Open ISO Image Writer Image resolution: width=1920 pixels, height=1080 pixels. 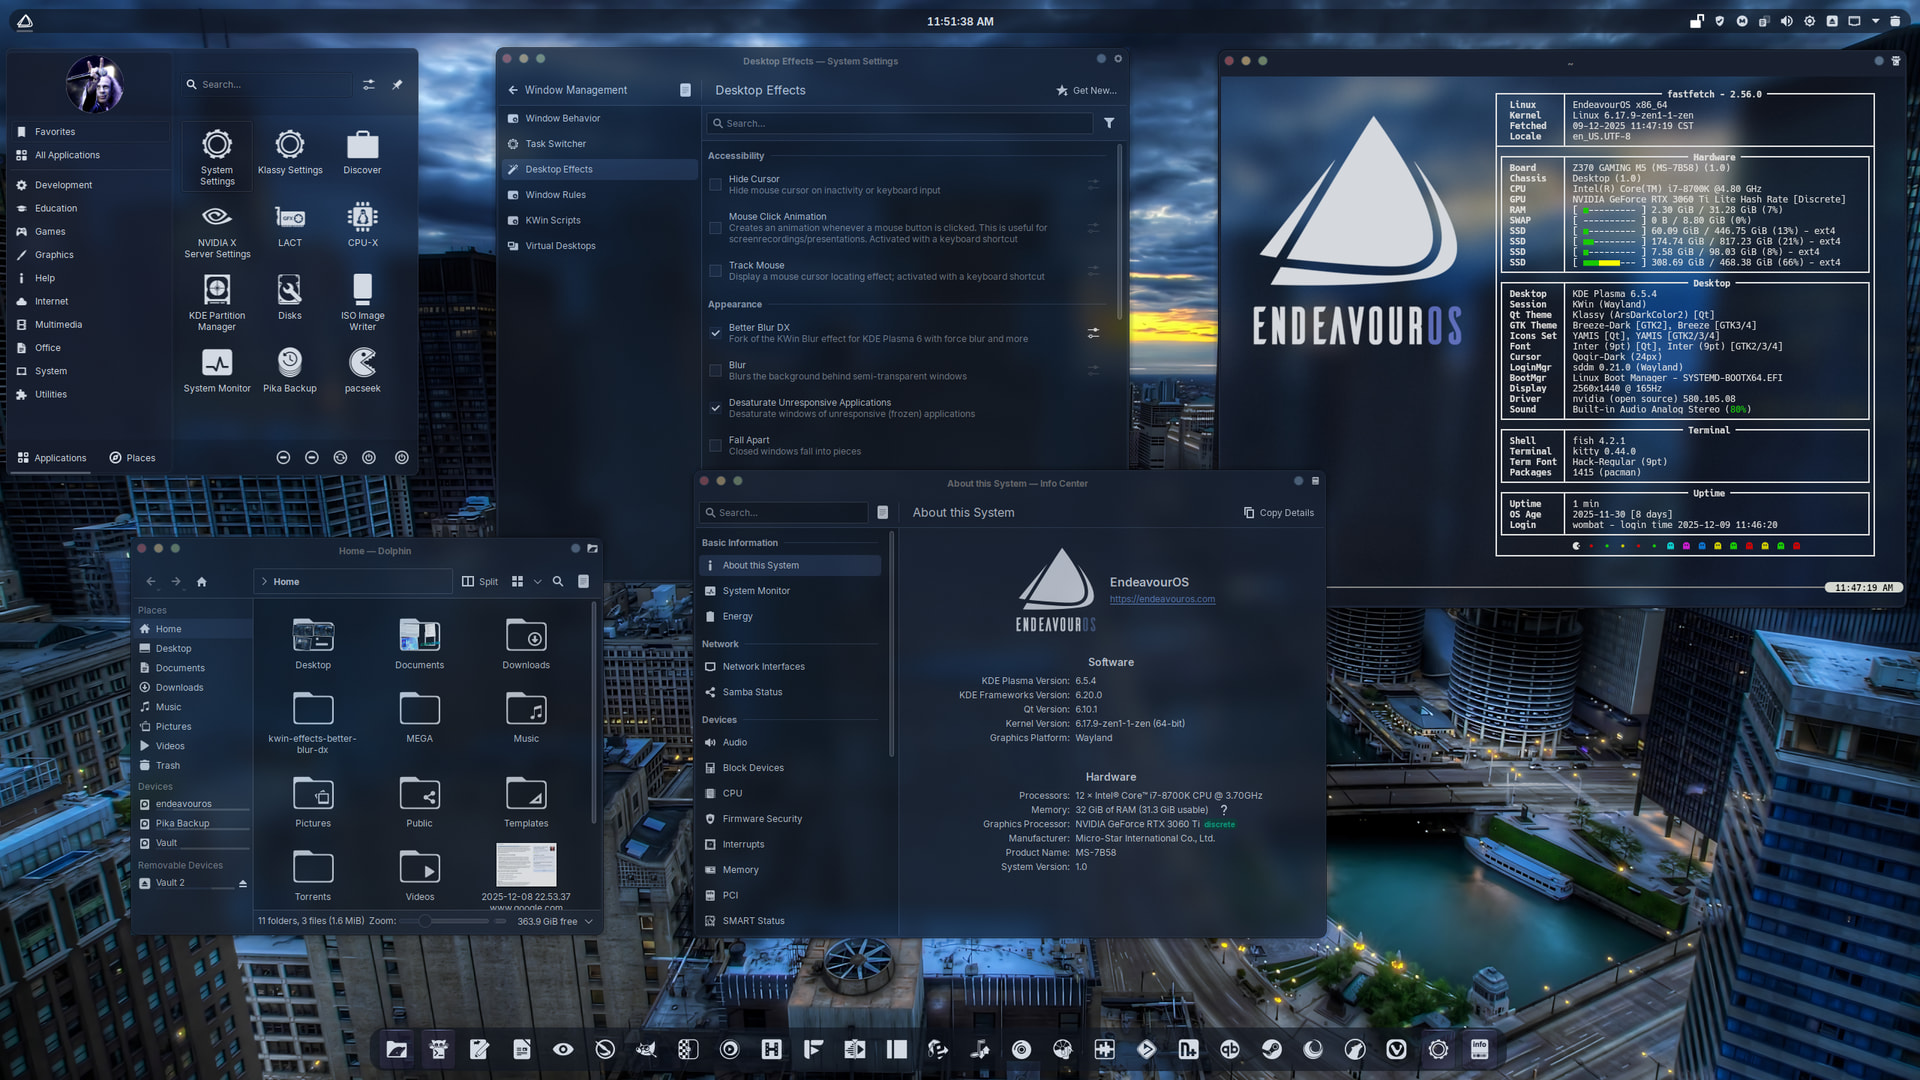coord(362,303)
